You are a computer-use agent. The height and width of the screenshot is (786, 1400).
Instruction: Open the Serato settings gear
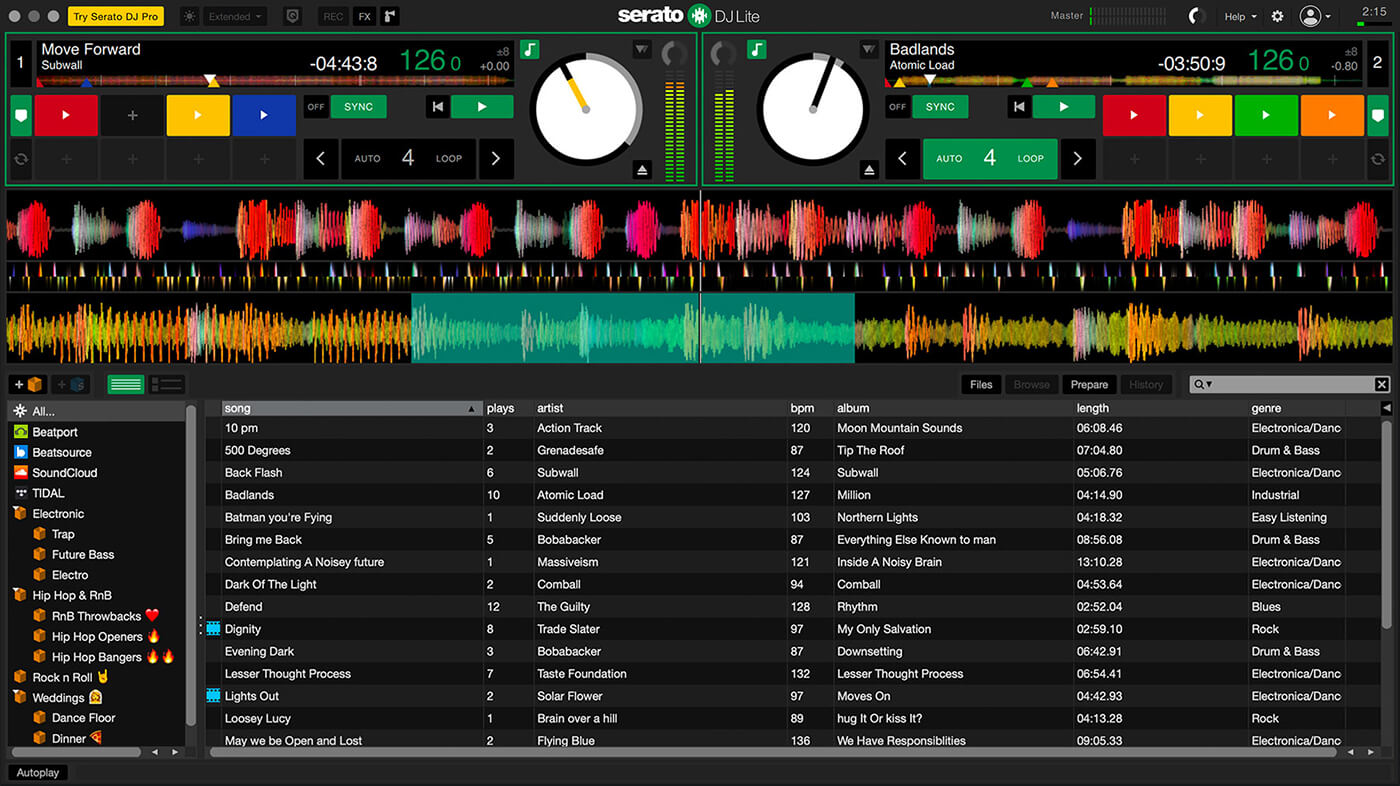pyautogui.click(x=1277, y=16)
